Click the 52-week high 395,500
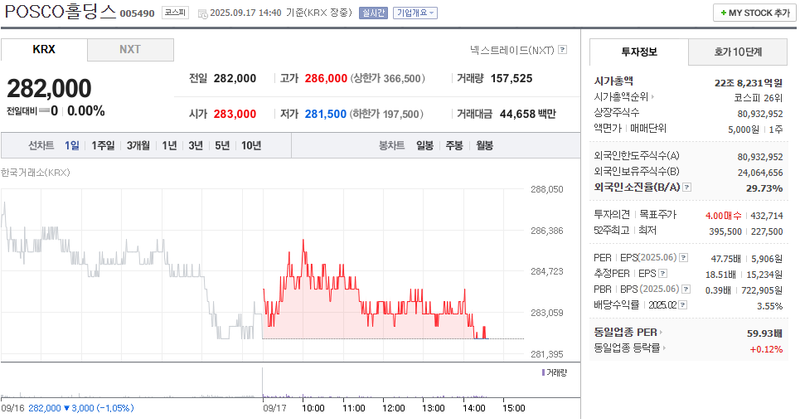This screenshot has height=419, width=800. [x=725, y=231]
